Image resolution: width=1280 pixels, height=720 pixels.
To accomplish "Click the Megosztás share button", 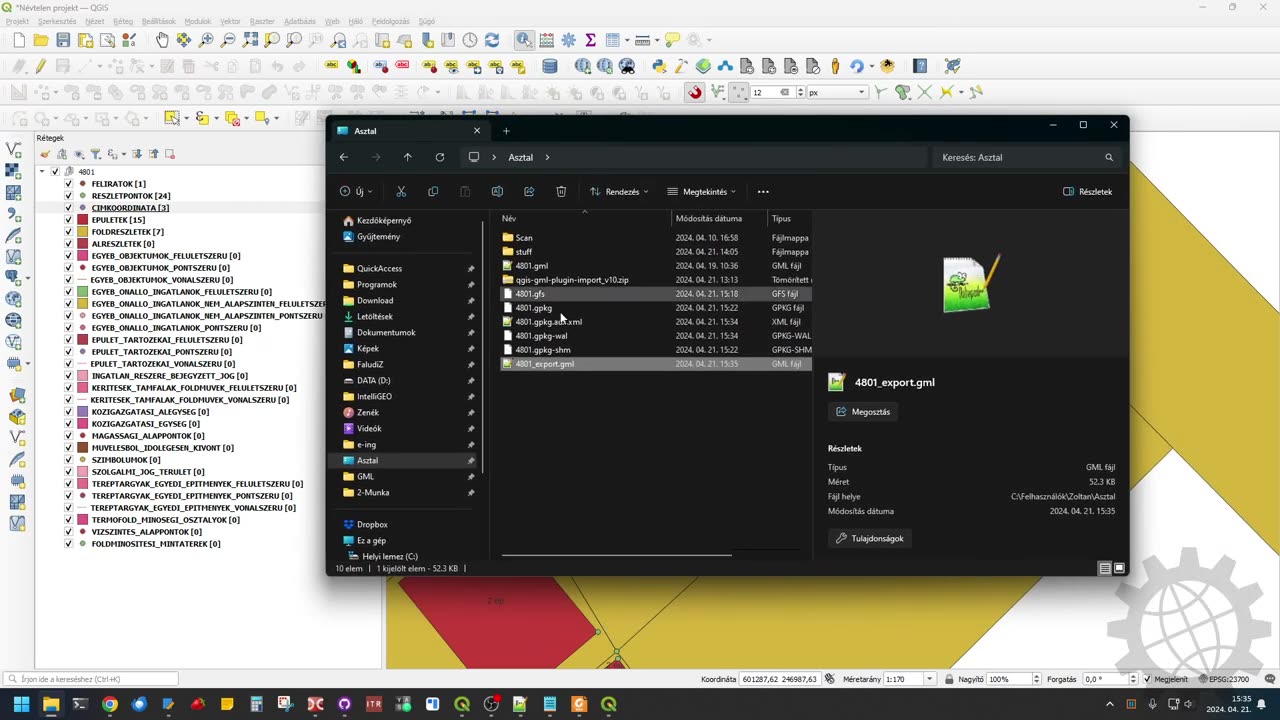I will pos(863,411).
